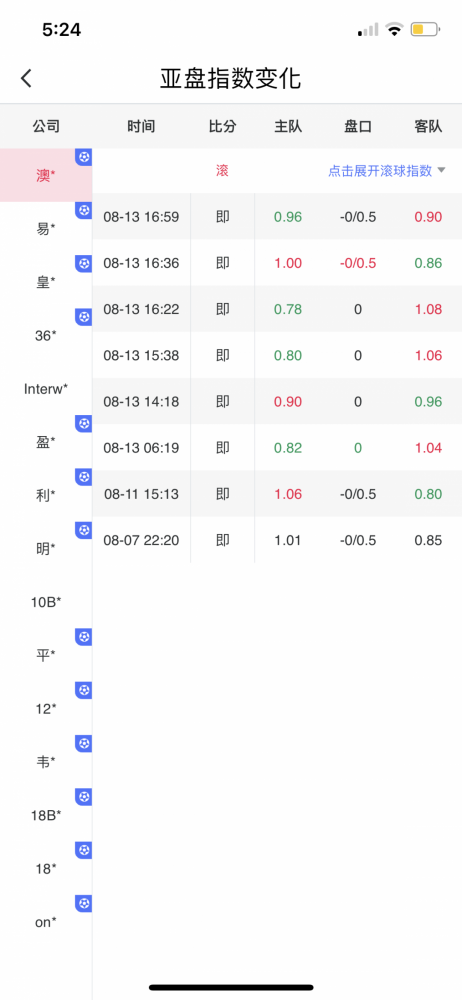Viewport: 462px width, 1000px height.
Task: Select company on* in sidebar
Action: click(x=46, y=922)
